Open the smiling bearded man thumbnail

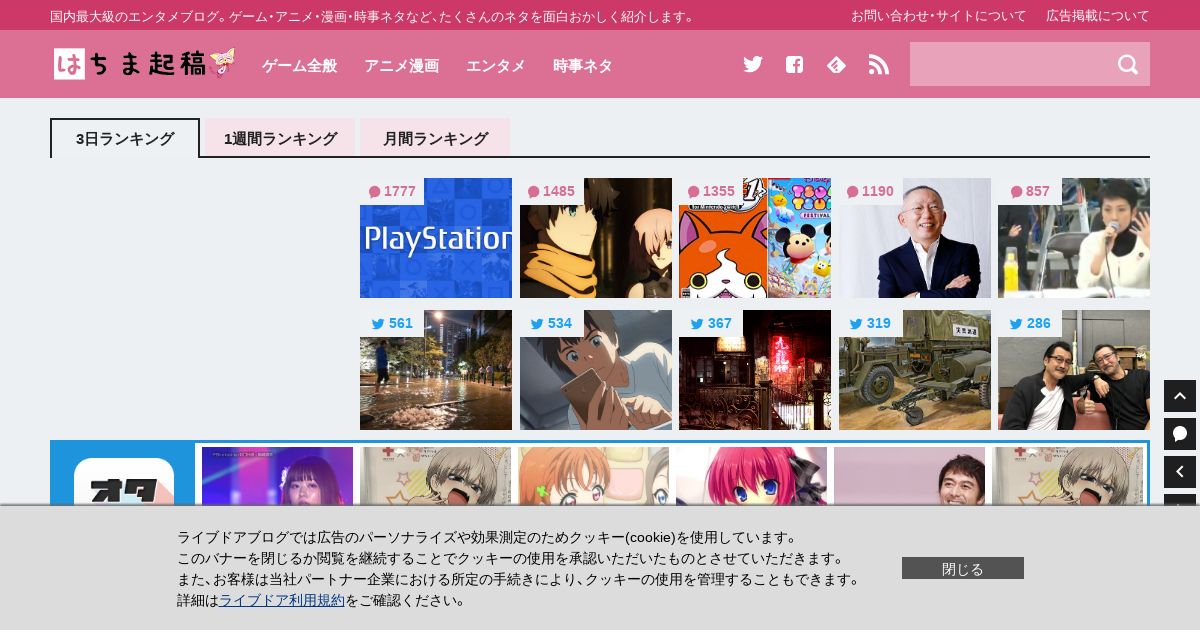[x=909, y=476]
